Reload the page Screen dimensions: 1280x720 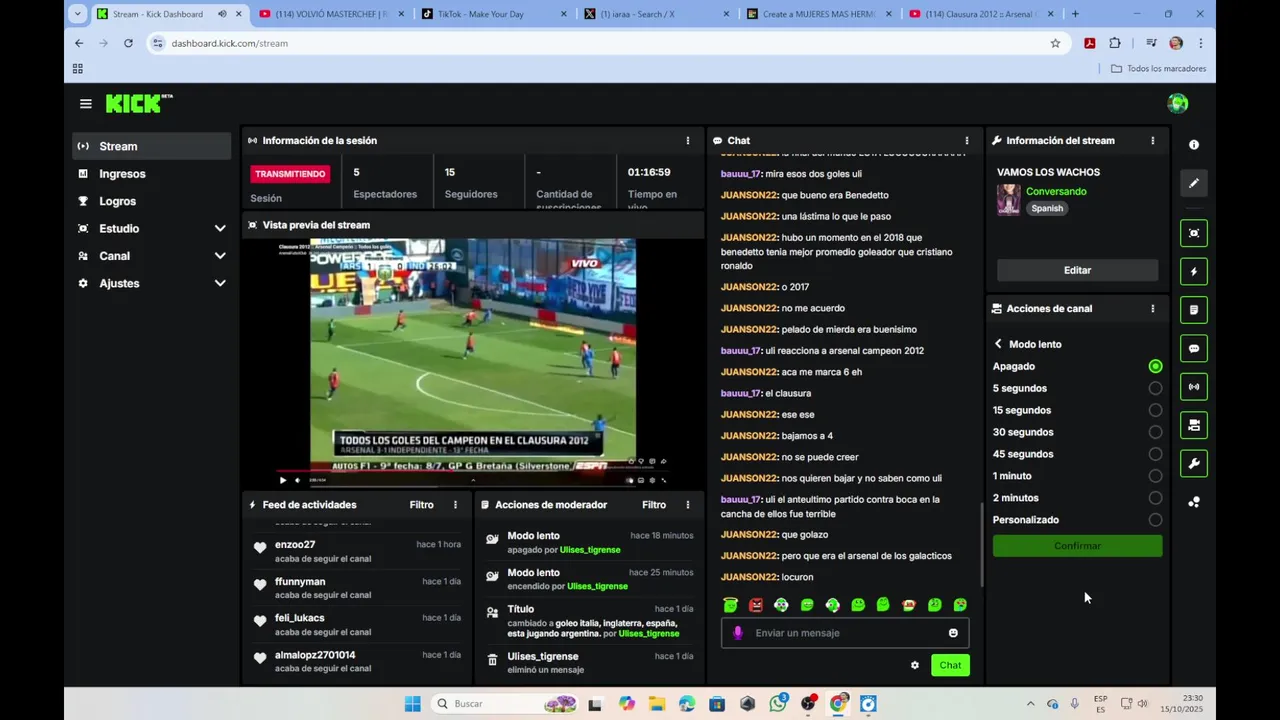pos(128,43)
